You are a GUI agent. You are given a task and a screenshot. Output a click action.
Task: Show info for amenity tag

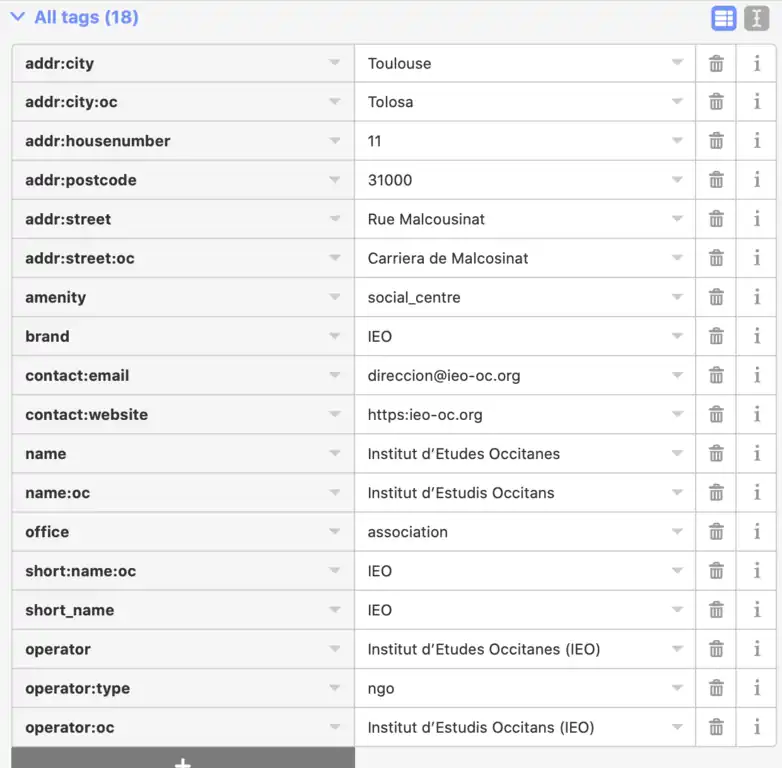click(x=757, y=298)
